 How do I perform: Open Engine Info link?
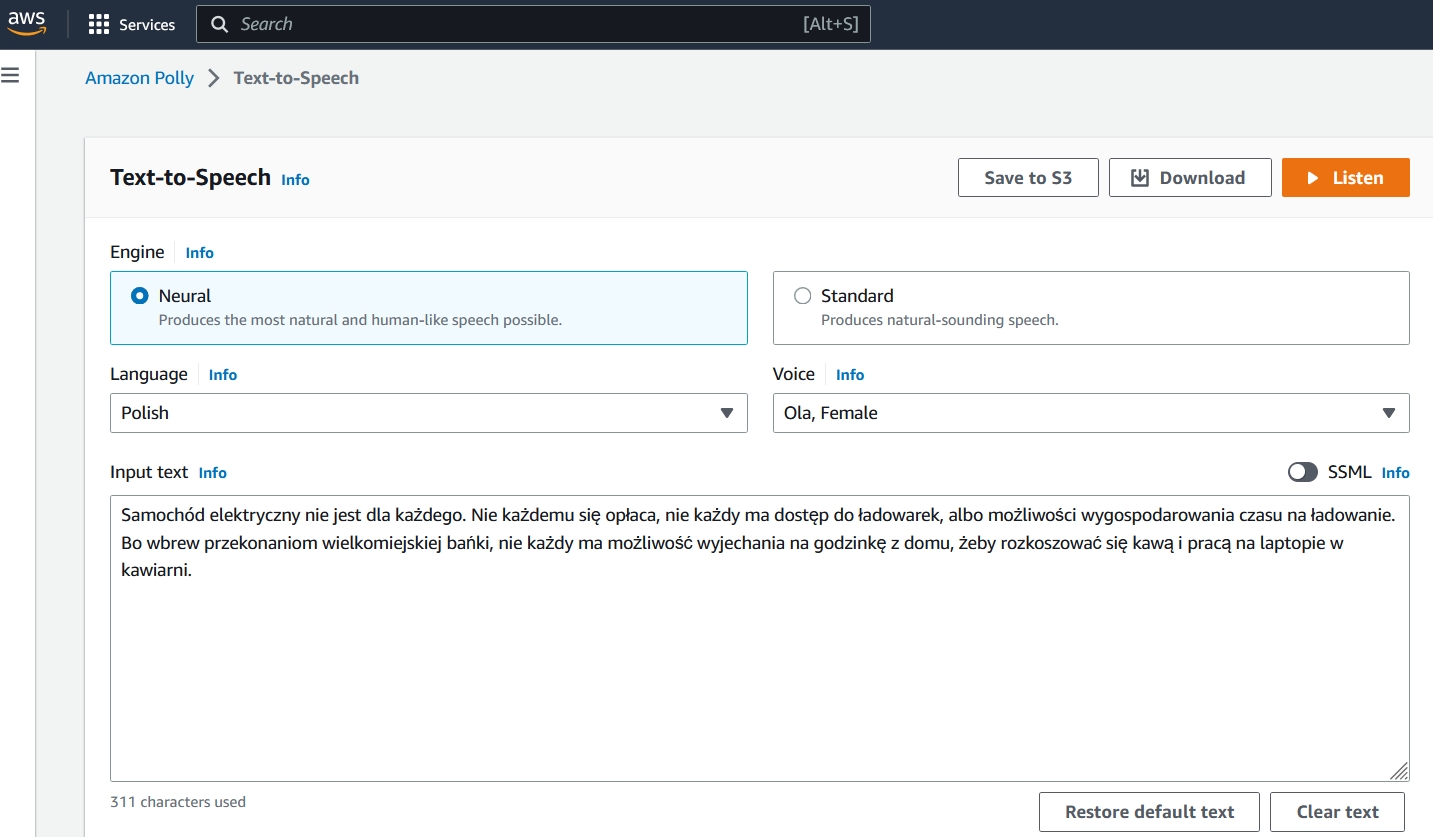coord(200,253)
